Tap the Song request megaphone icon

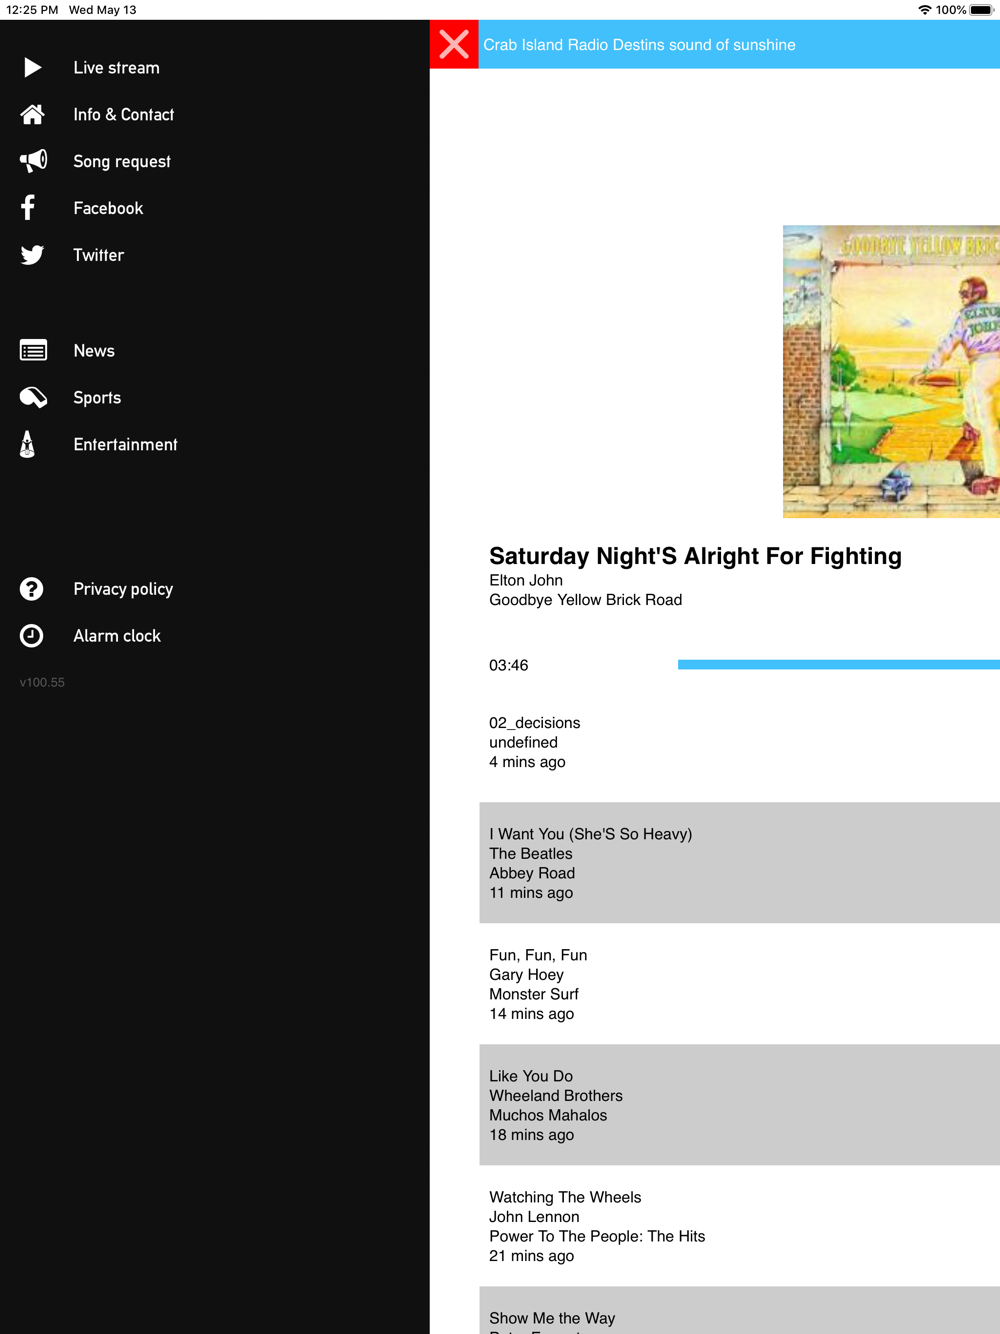tap(33, 161)
